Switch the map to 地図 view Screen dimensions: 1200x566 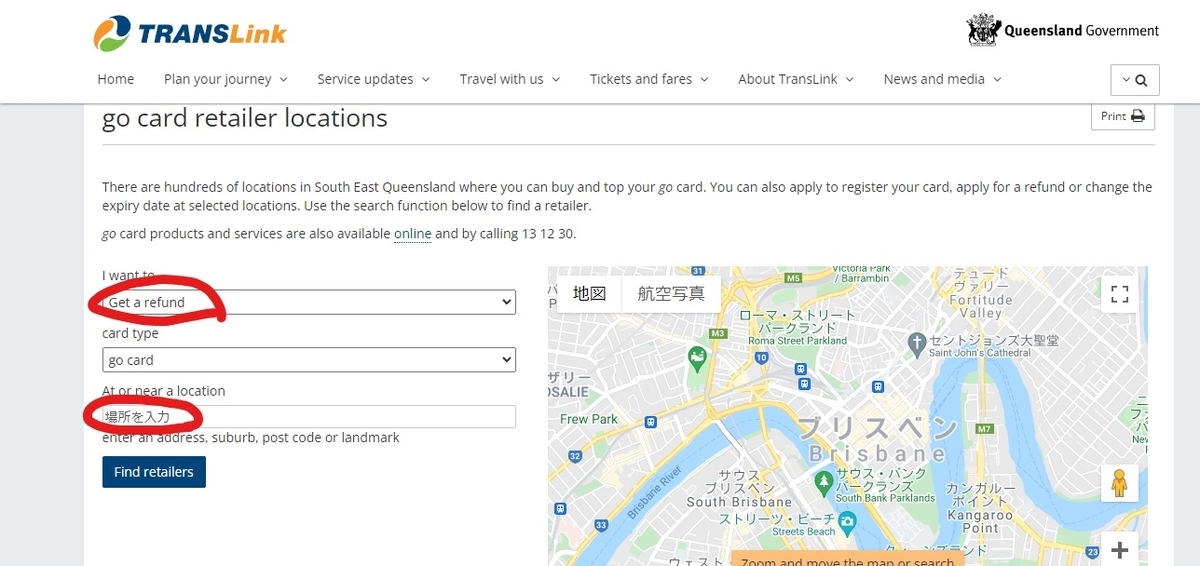click(590, 293)
